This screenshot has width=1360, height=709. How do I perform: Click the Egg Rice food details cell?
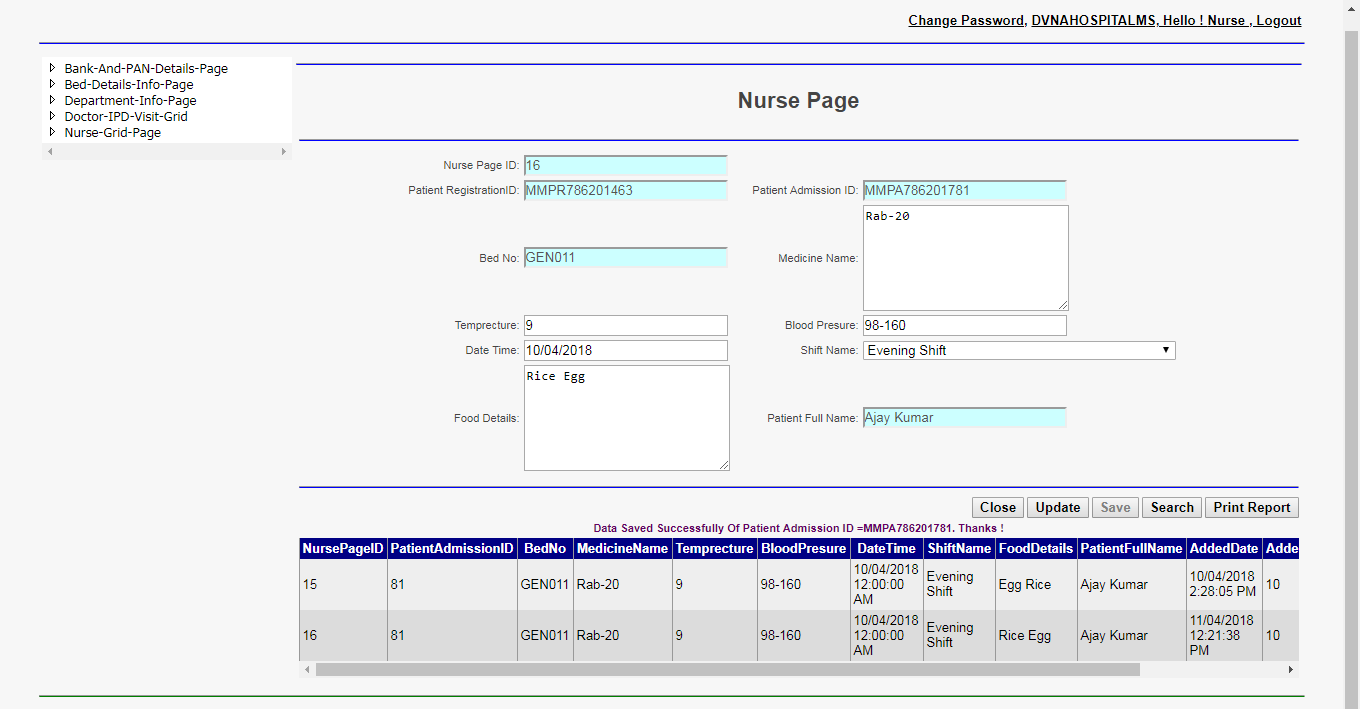point(1036,584)
